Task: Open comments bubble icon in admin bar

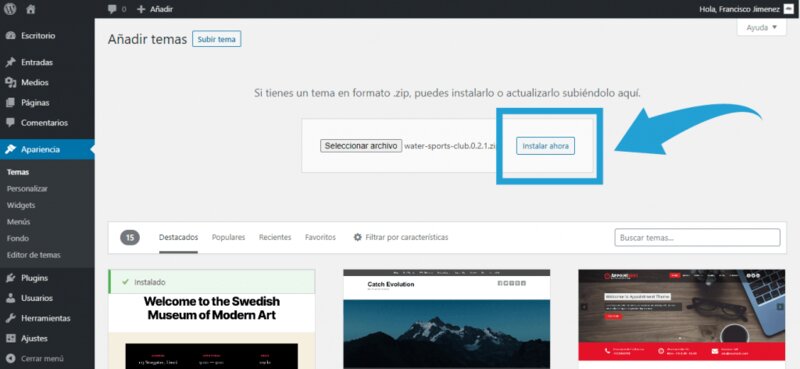Action: pyautogui.click(x=112, y=9)
